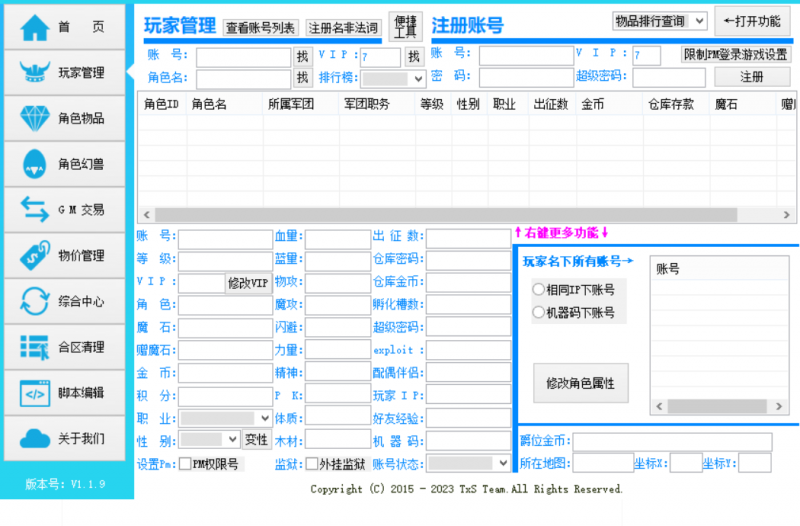Open the 玩家管理 sidebar item

click(x=64, y=72)
